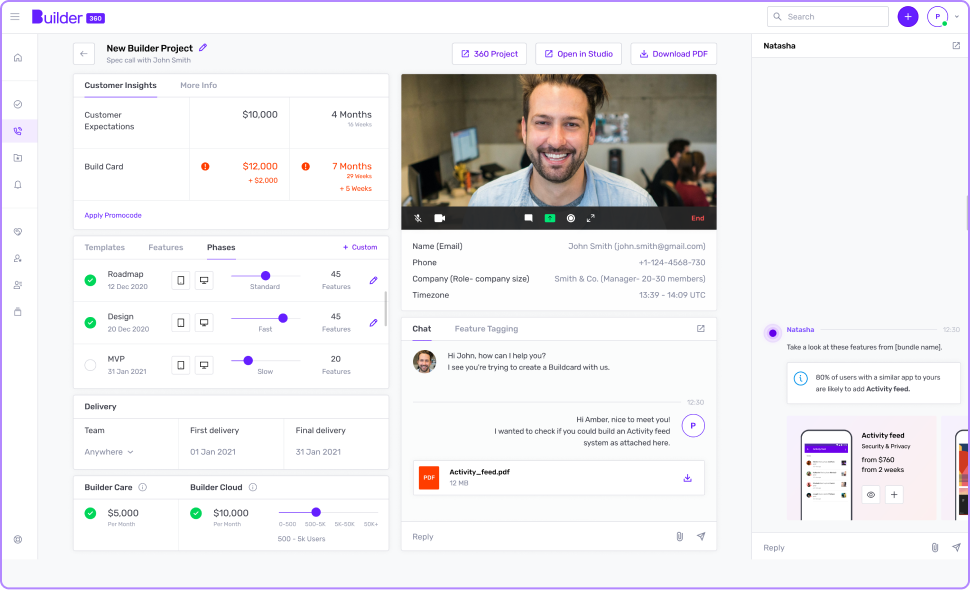Open the checkmark tasks icon in sidebar

tap(18, 104)
